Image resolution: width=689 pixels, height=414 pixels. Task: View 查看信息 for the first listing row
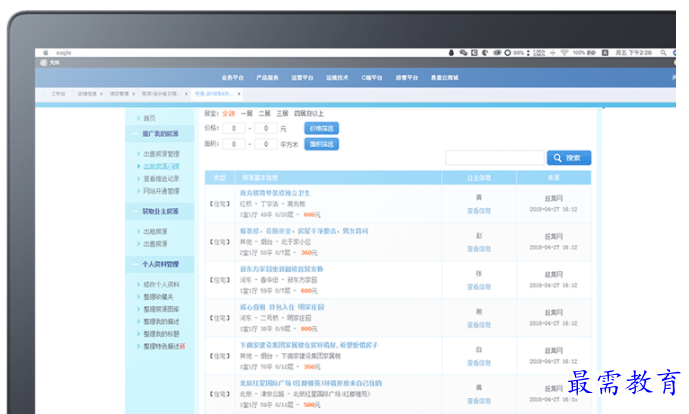(x=479, y=211)
